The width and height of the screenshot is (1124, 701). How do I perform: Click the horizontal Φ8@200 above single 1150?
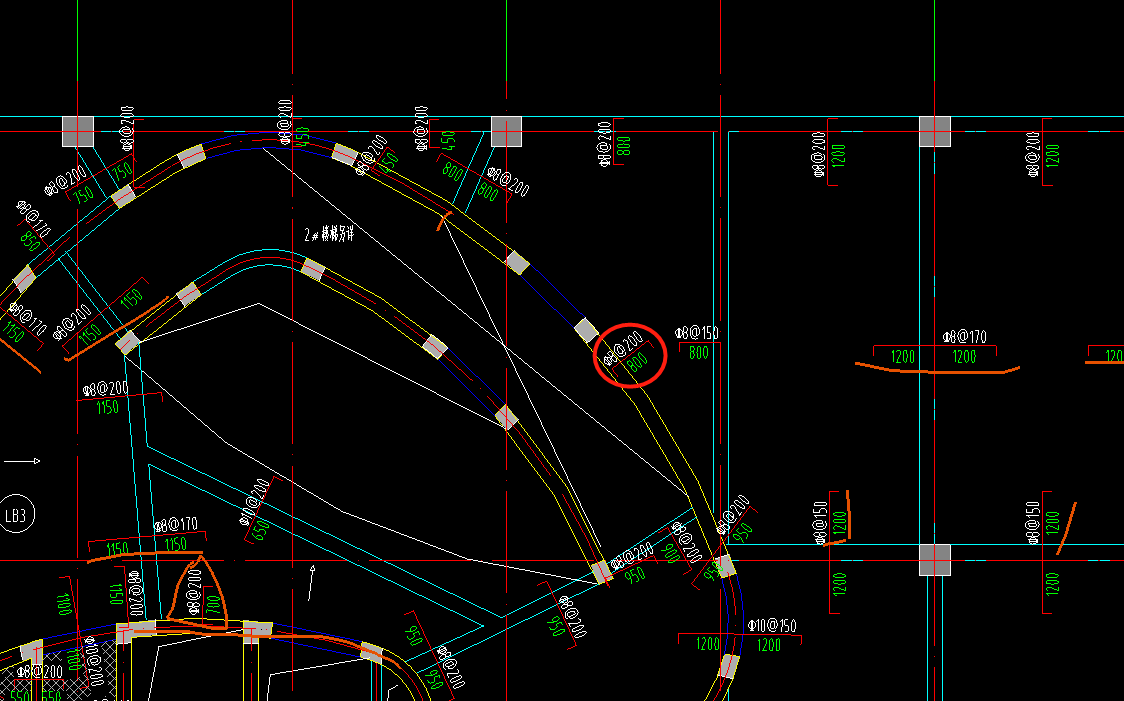[x=105, y=389]
